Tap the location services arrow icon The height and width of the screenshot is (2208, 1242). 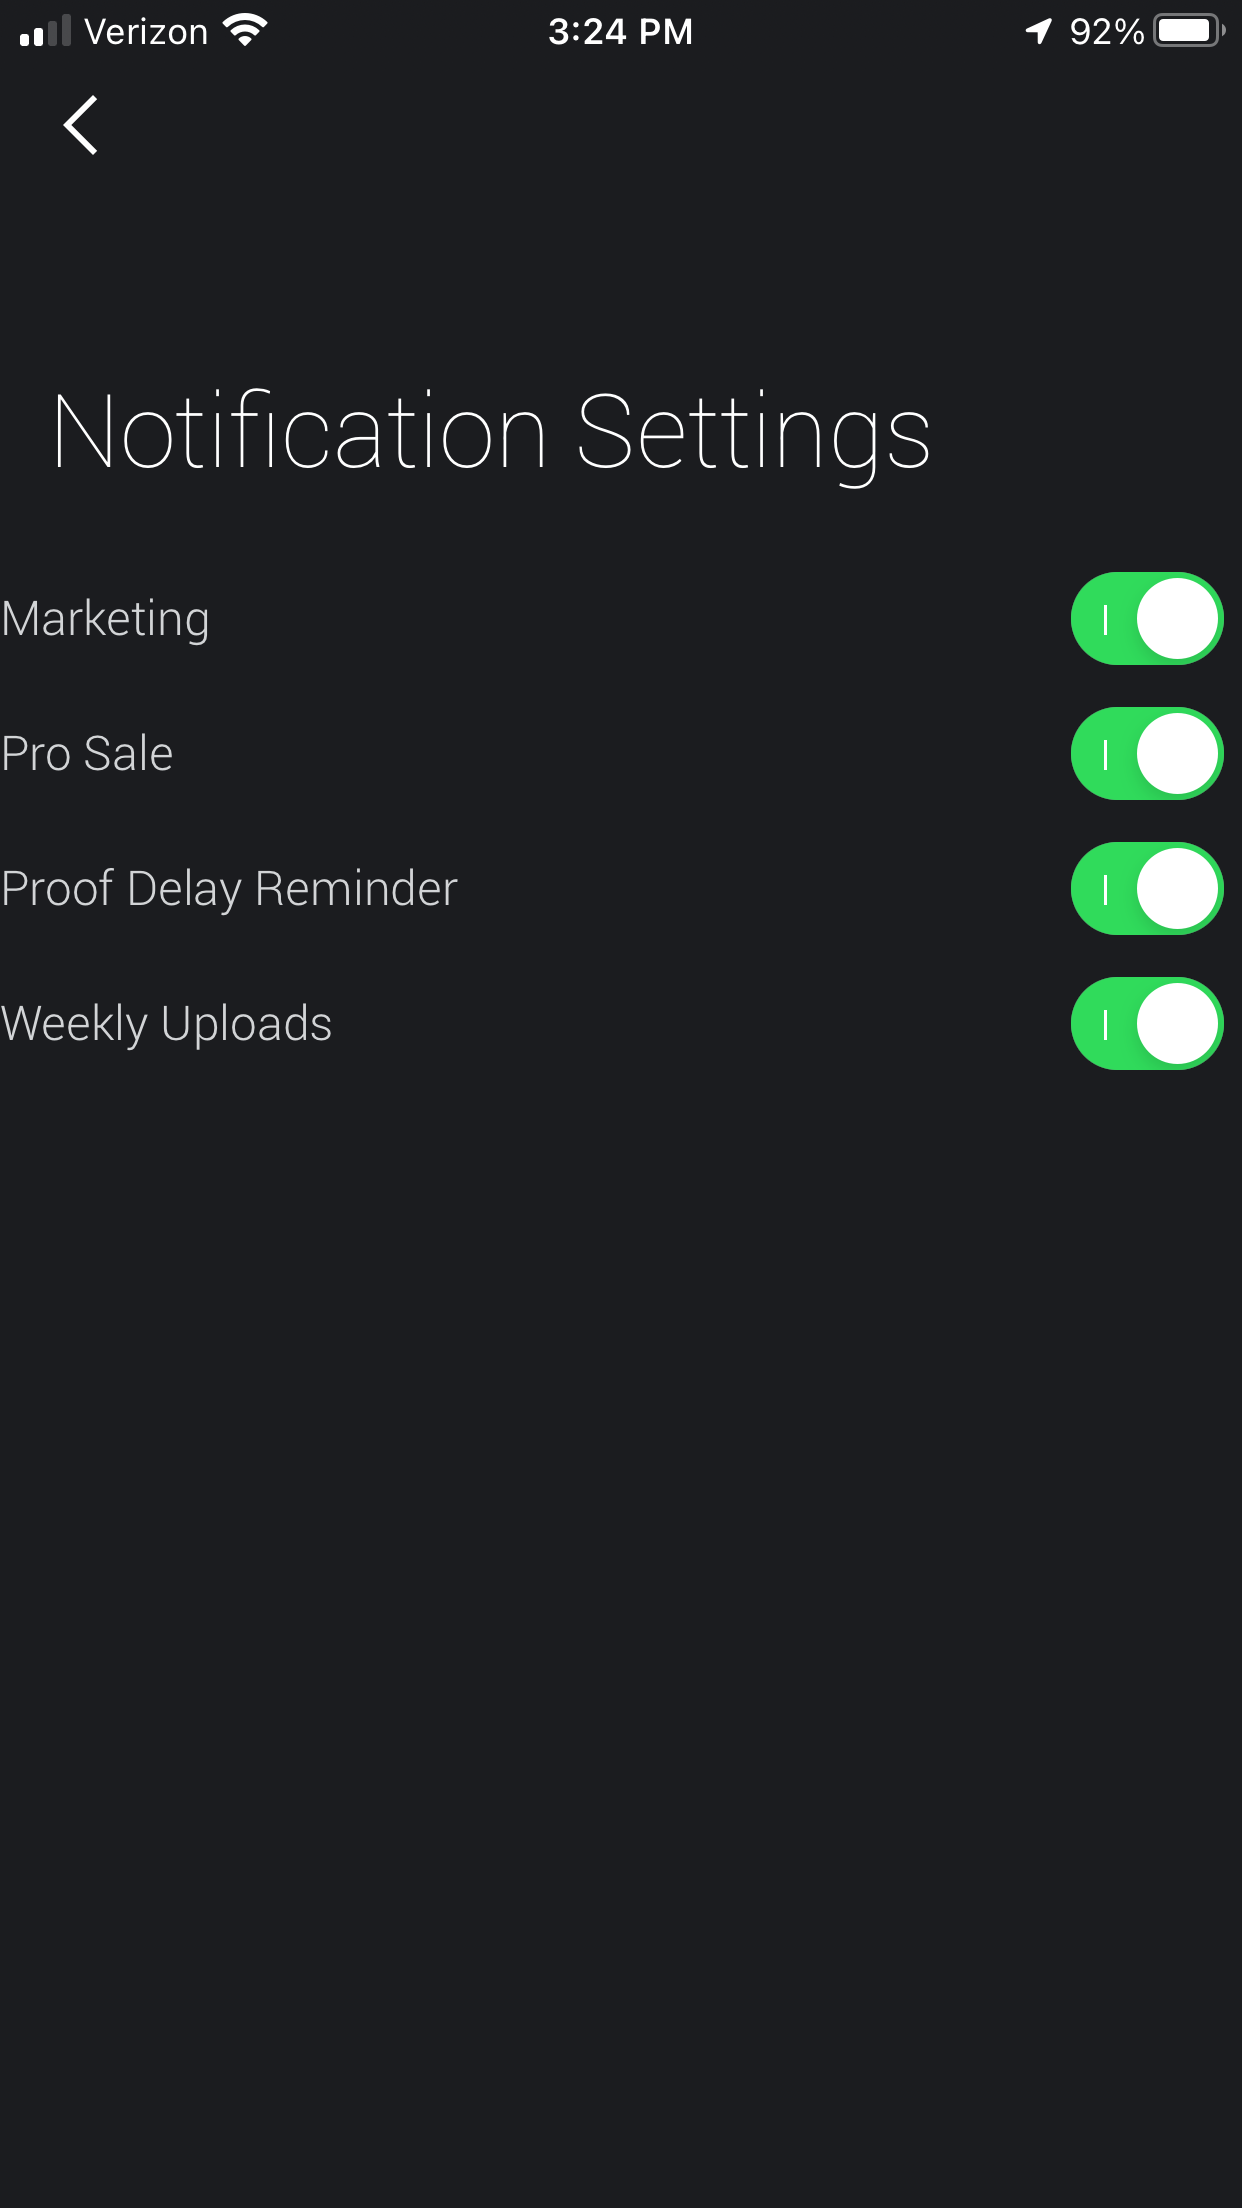[1039, 31]
